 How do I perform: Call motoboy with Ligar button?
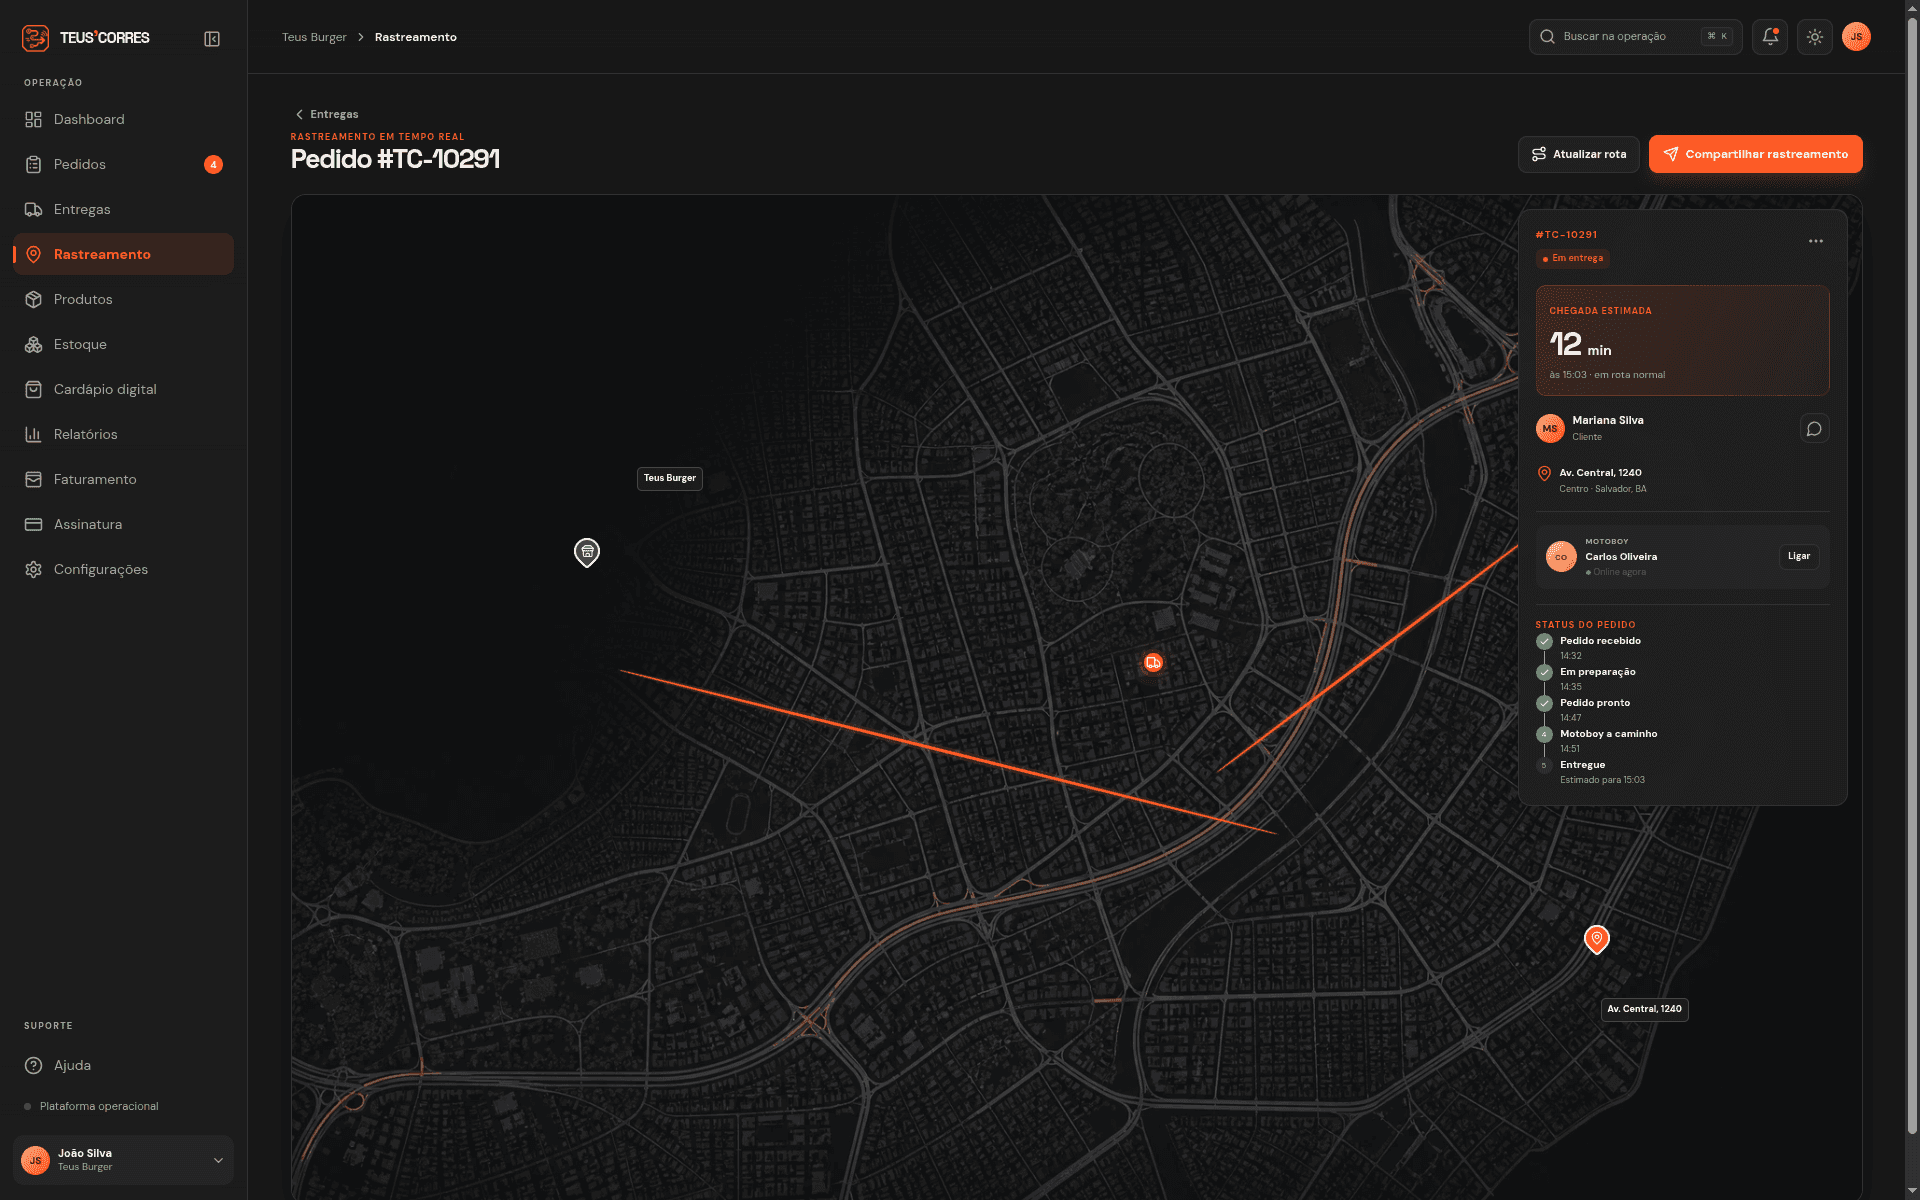(1799, 556)
